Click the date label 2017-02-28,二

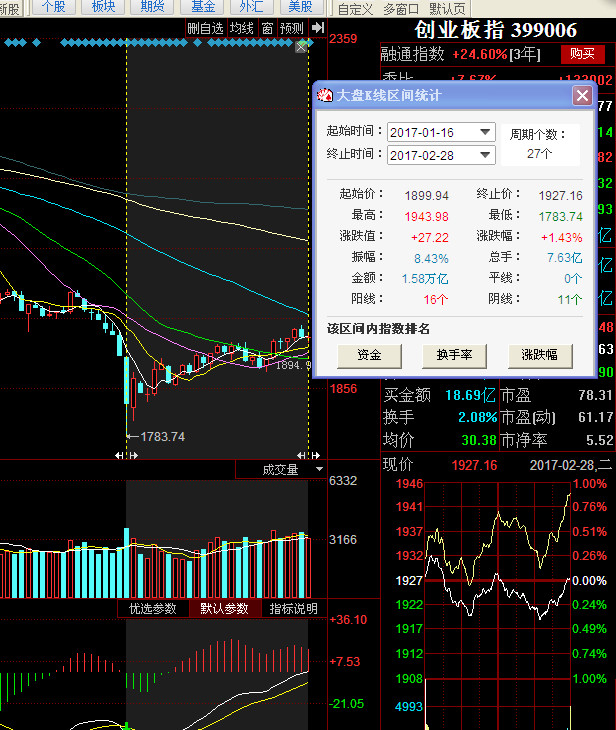pos(571,465)
